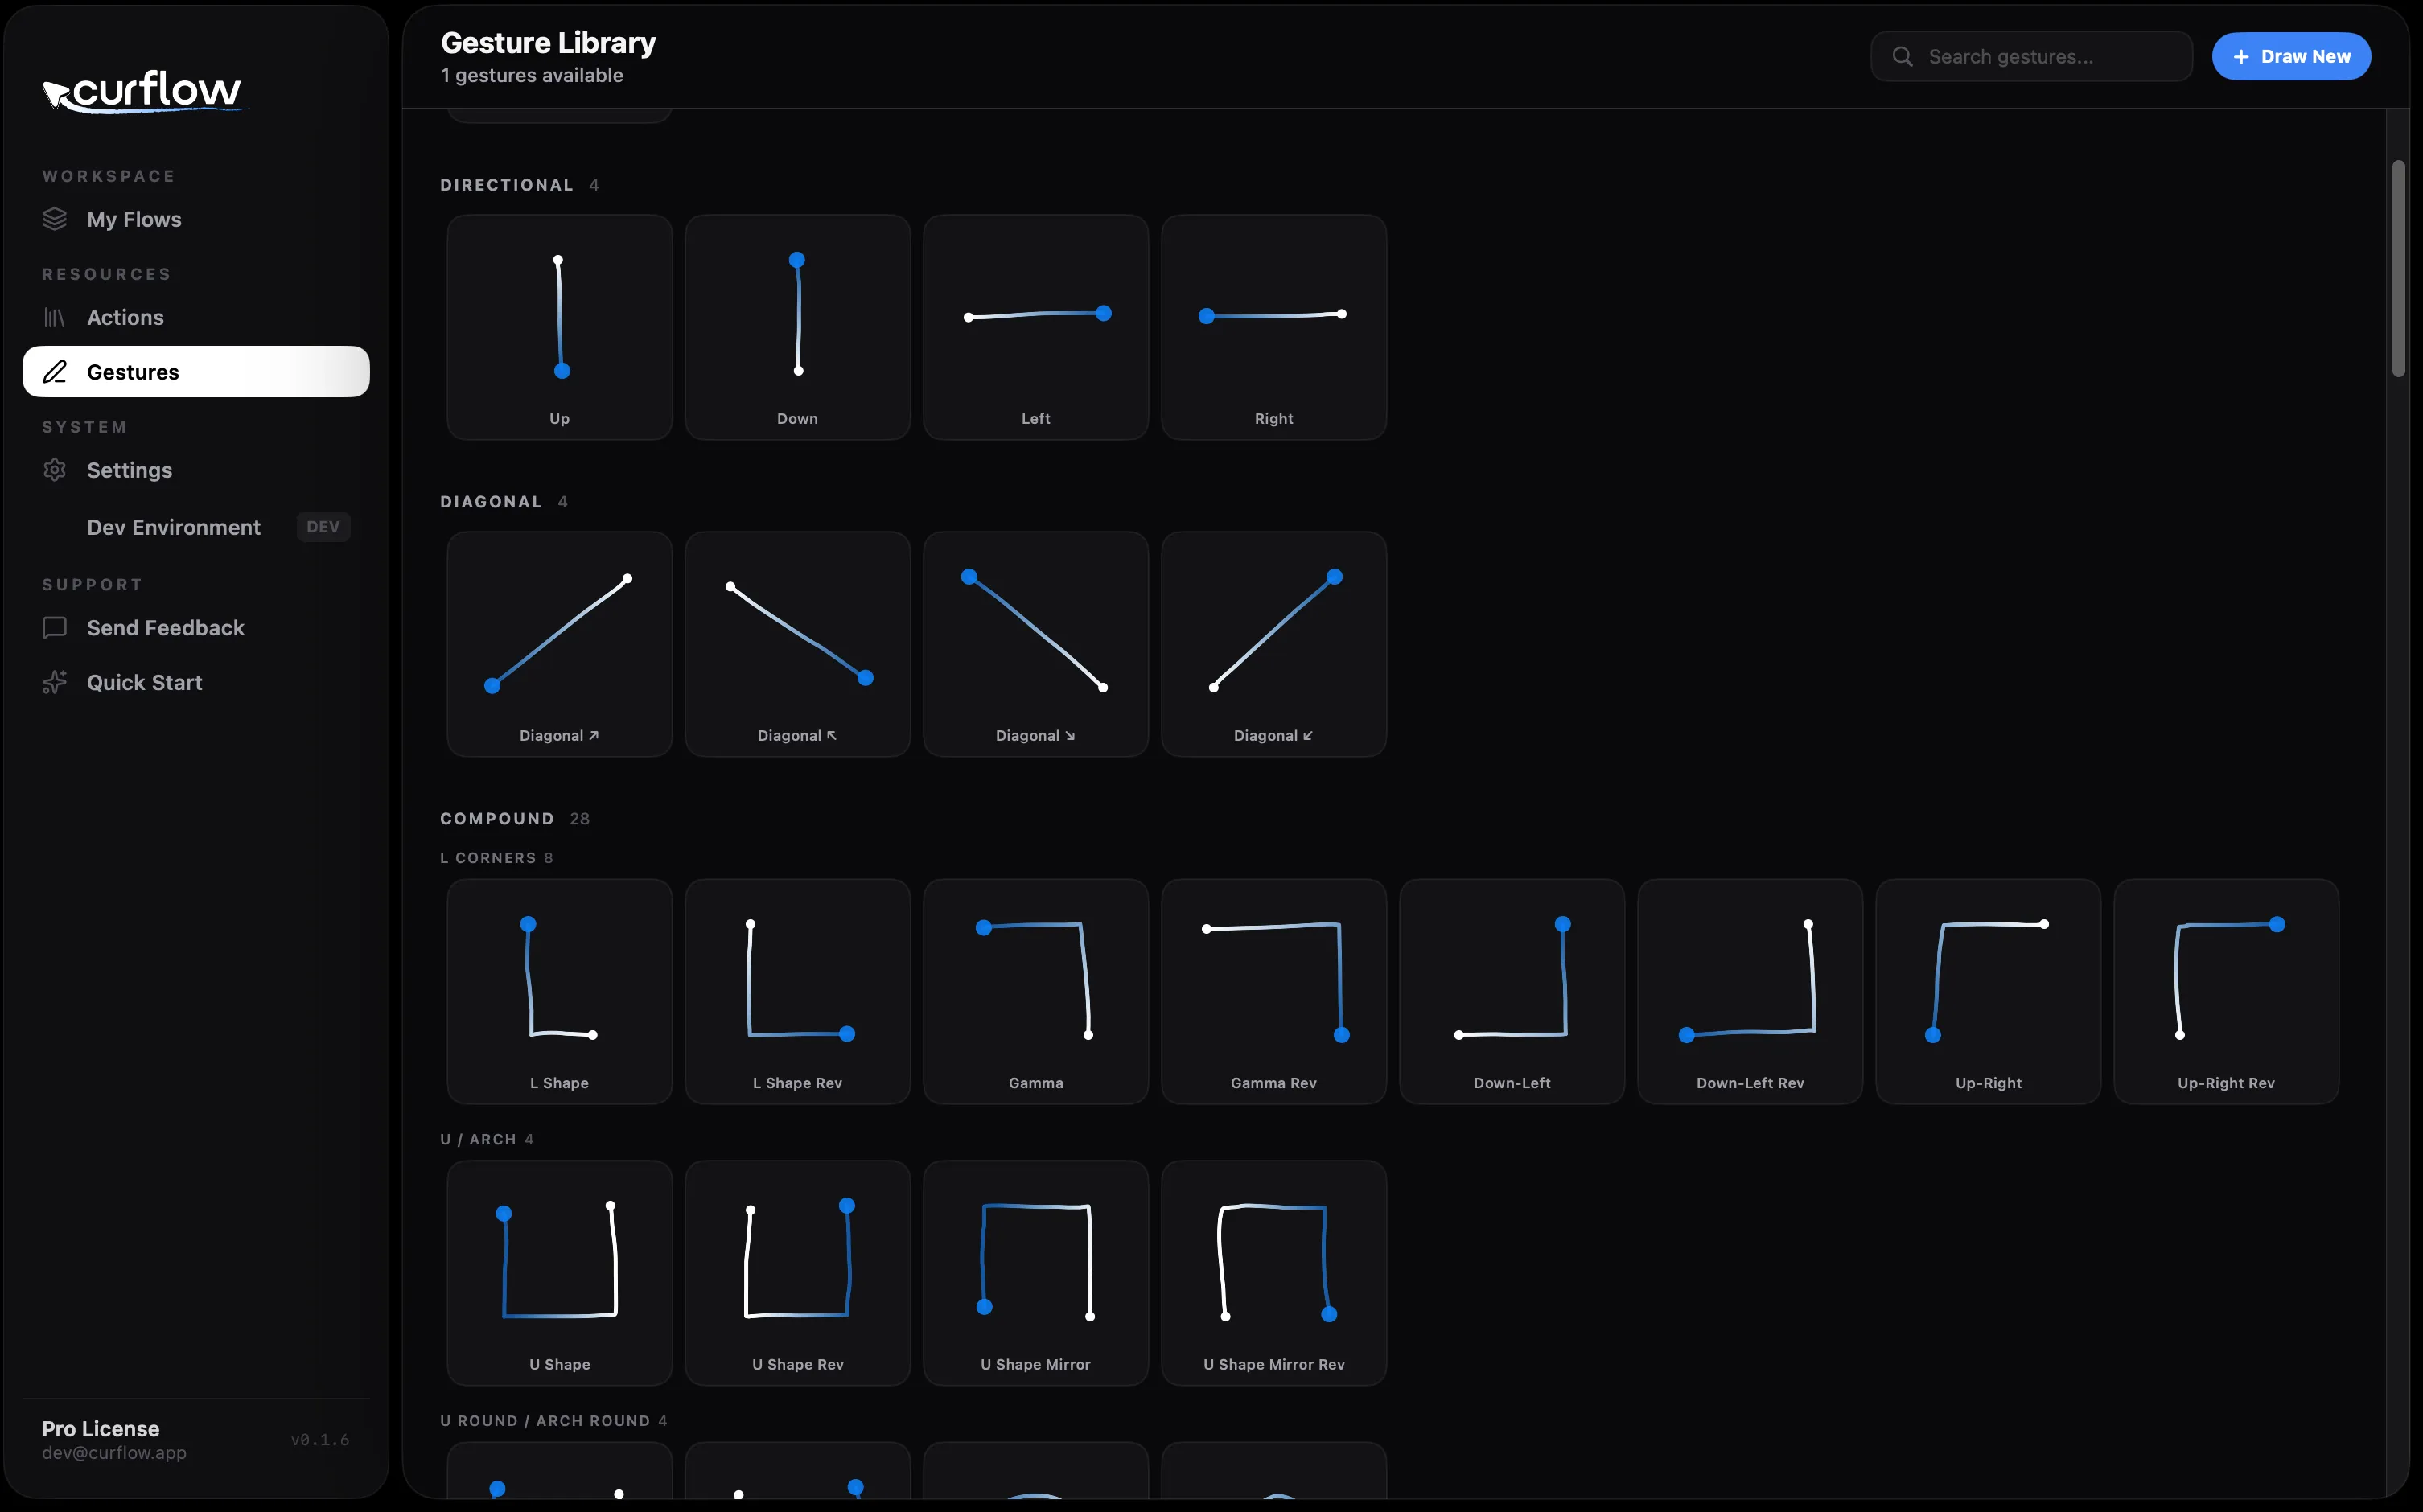Screen dimensions: 2423x1512
Task: Select the U Shape gesture
Action: [559, 1273]
